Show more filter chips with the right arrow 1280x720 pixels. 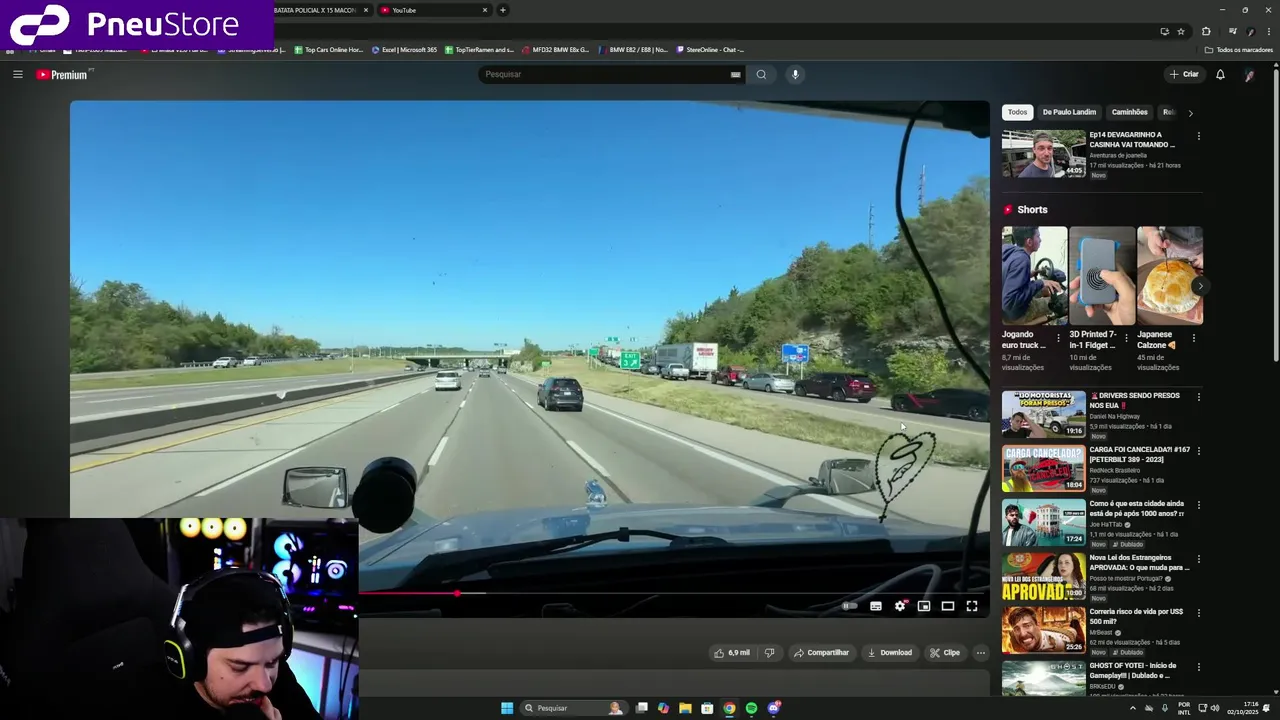coord(1190,113)
